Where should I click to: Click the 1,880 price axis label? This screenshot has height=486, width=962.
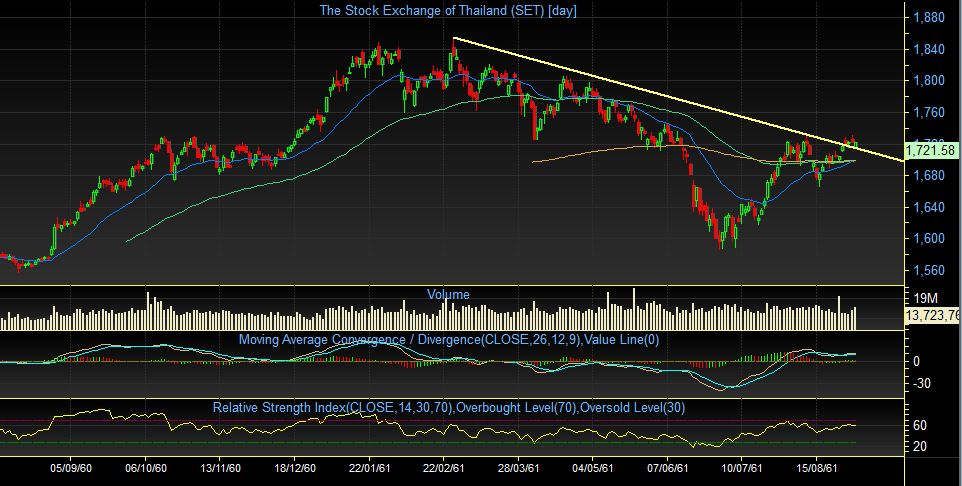[929, 17]
